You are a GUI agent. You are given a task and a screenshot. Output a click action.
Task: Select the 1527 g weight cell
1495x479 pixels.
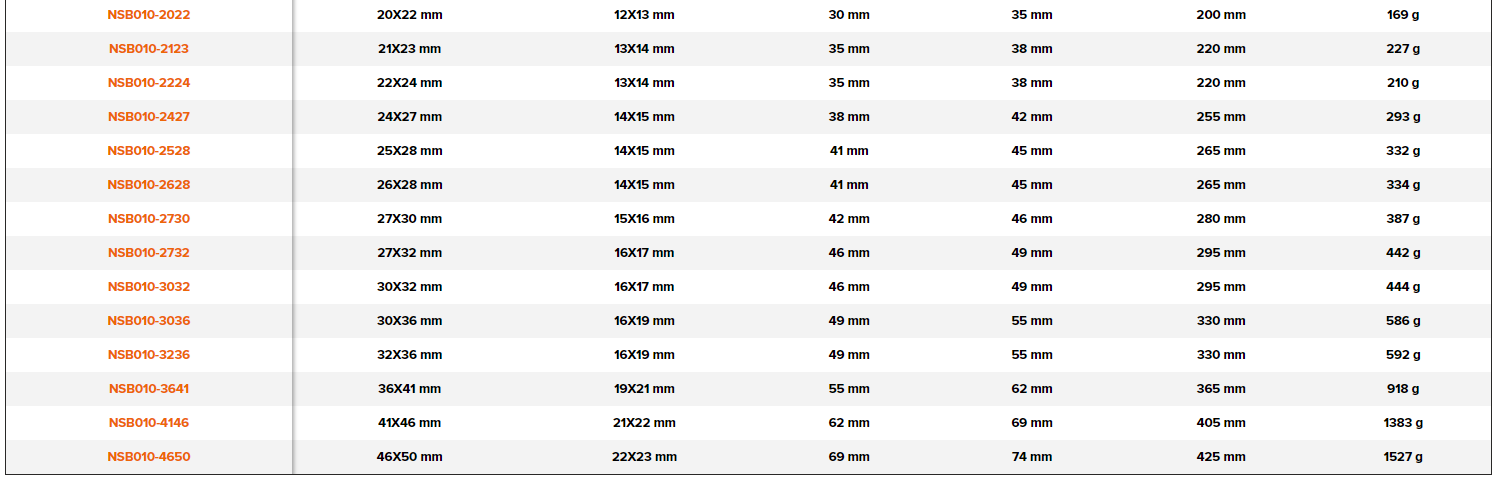(1403, 457)
